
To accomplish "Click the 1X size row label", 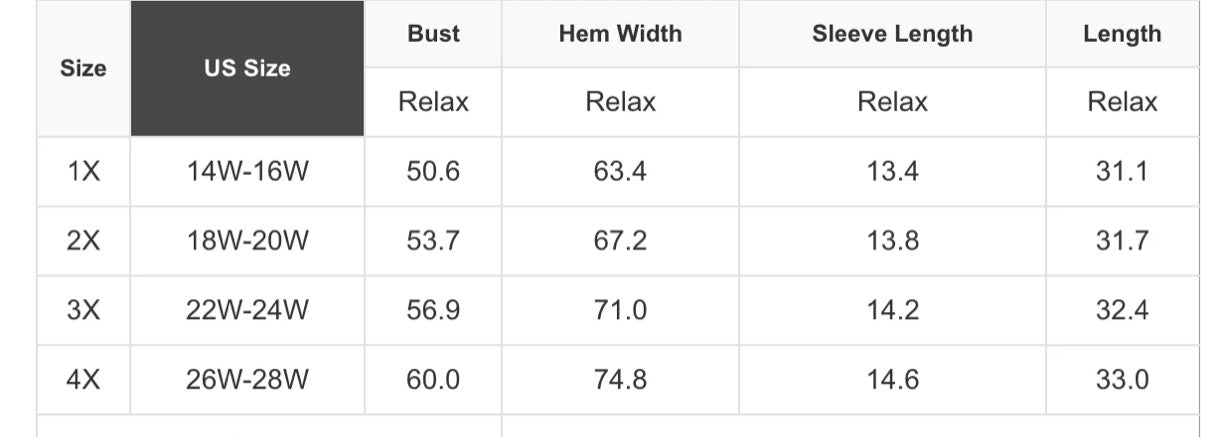I will coord(83,172).
